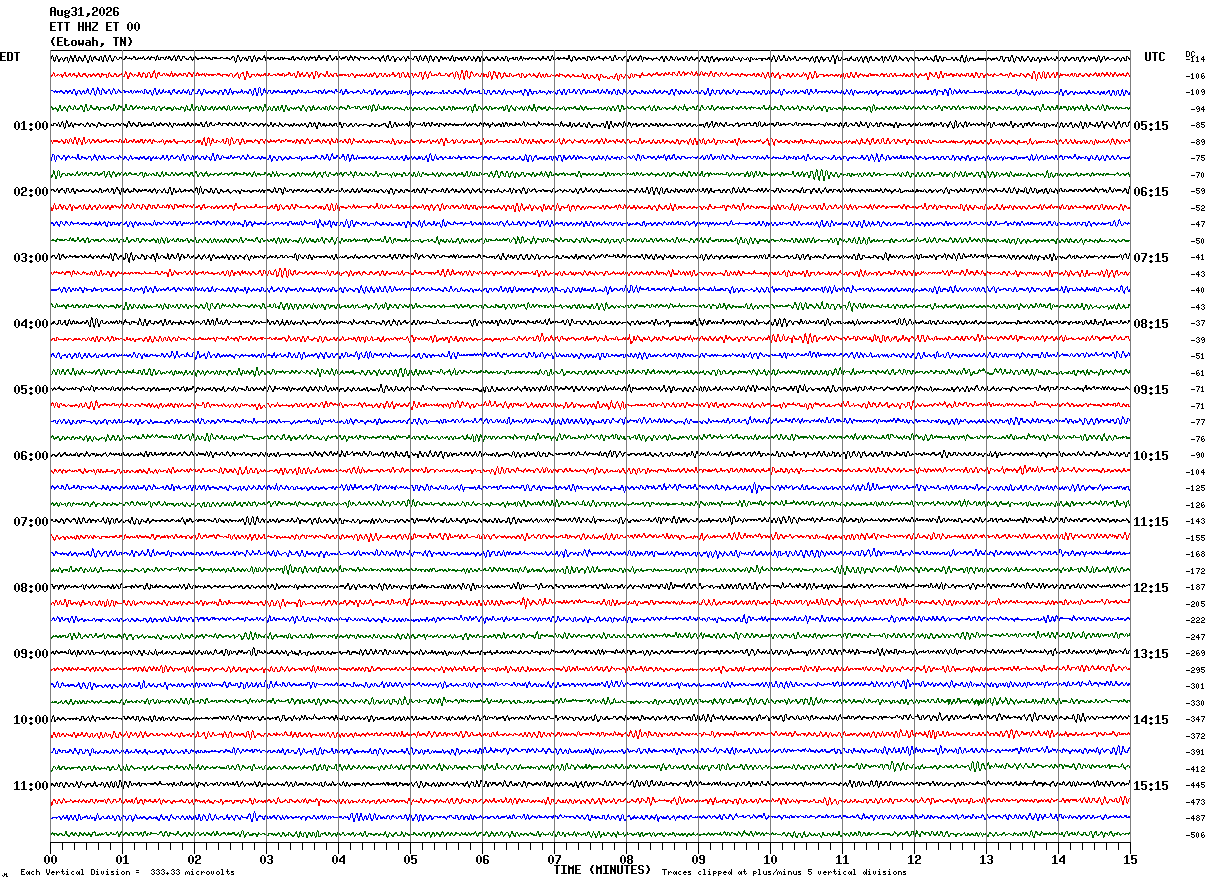Click minute 00 on the time axis
This screenshot has width=1210, height=886.
click(x=50, y=859)
